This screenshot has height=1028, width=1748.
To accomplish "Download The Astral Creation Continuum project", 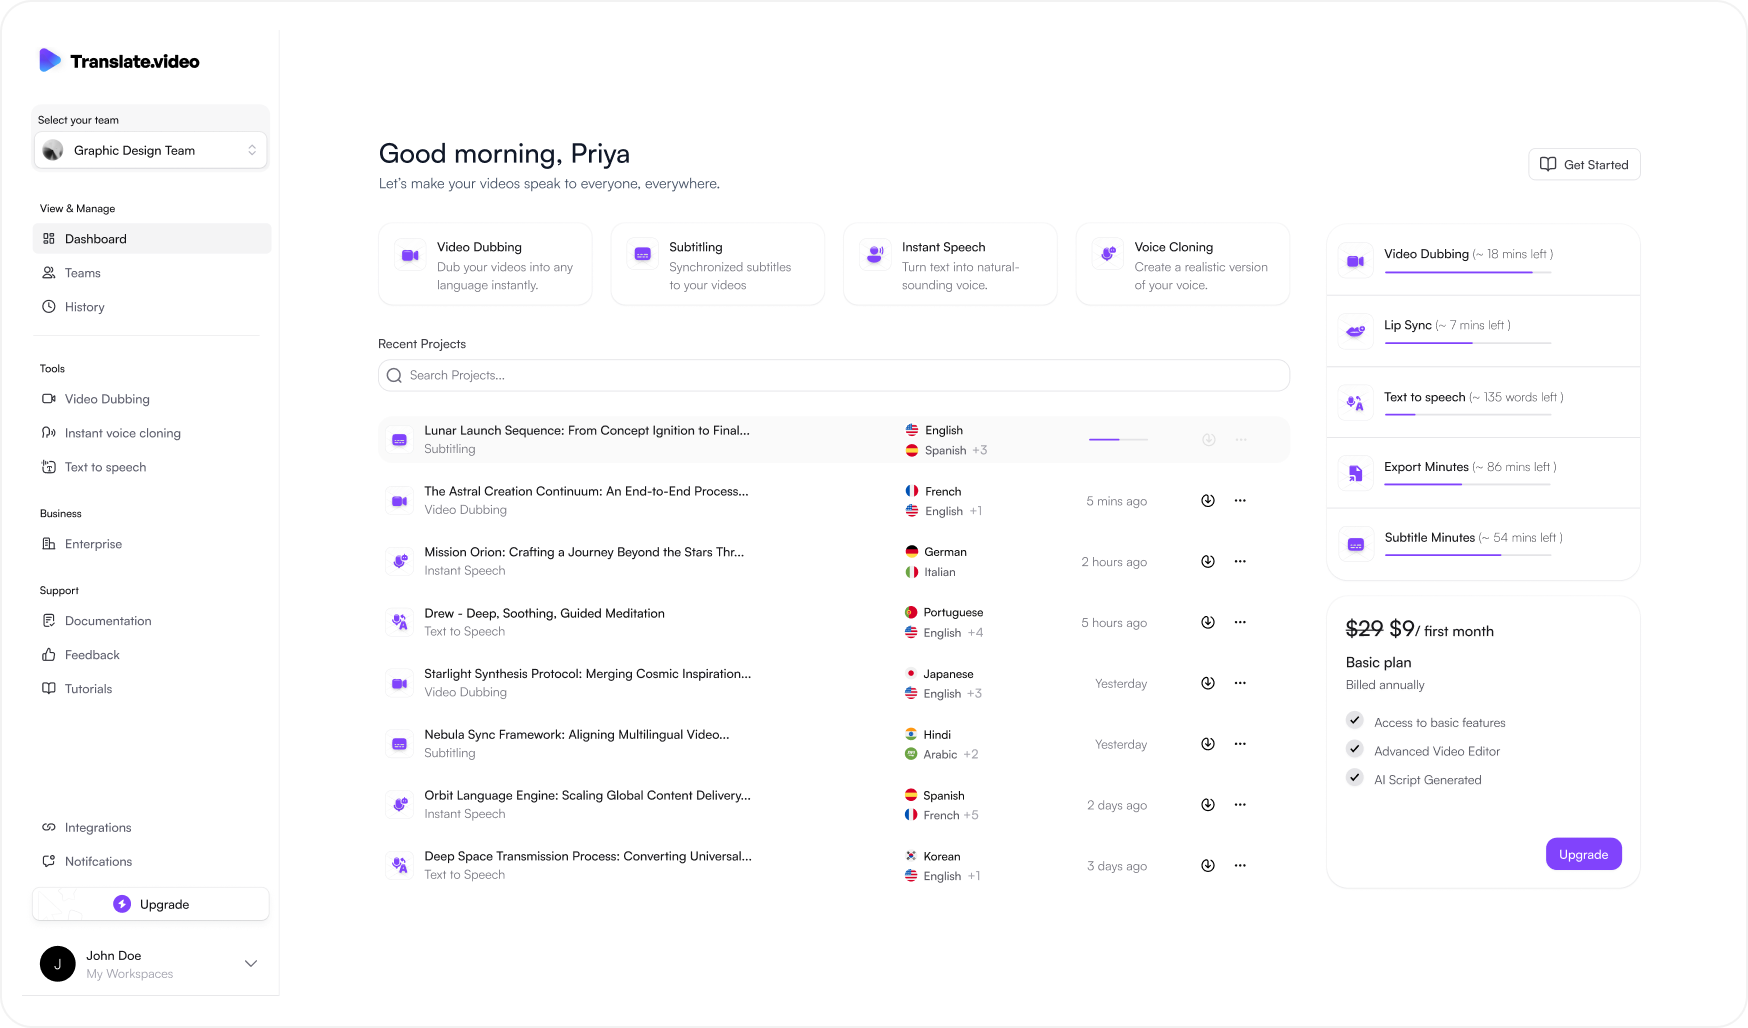I will 1208,501.
